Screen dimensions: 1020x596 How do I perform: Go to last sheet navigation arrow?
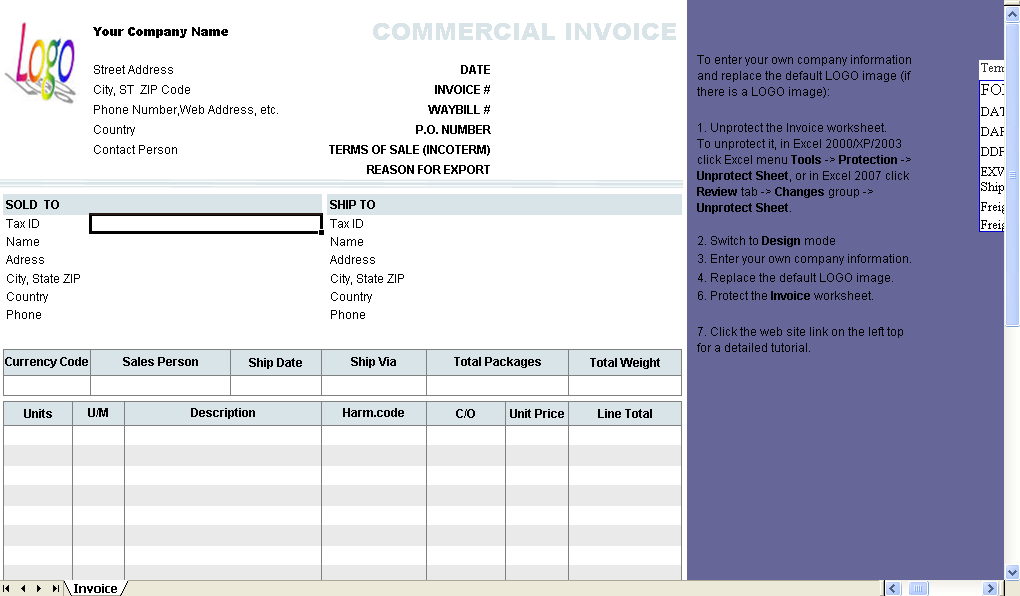click(x=56, y=588)
